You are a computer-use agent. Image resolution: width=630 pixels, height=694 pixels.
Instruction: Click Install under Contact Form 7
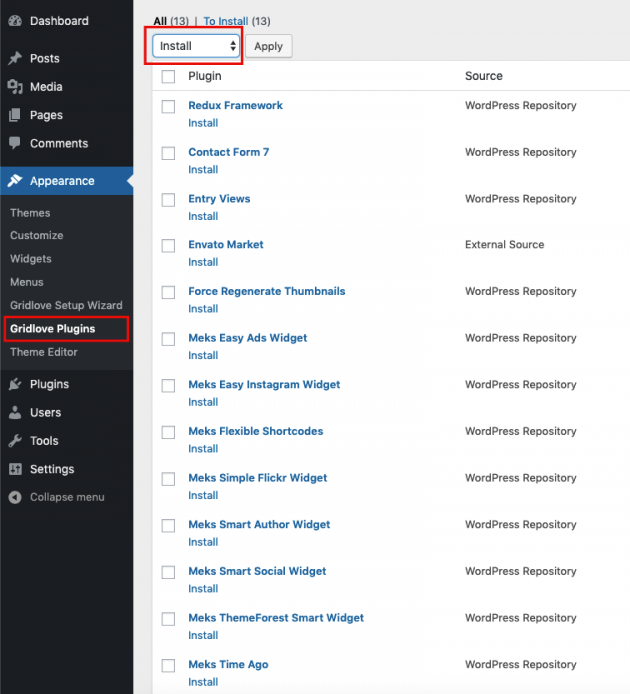(x=203, y=170)
